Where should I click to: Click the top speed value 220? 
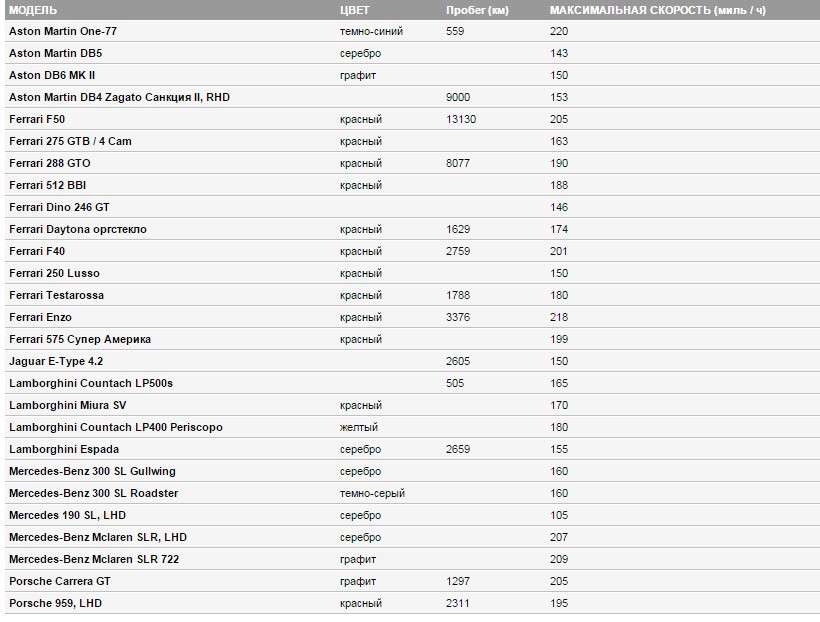click(x=559, y=31)
